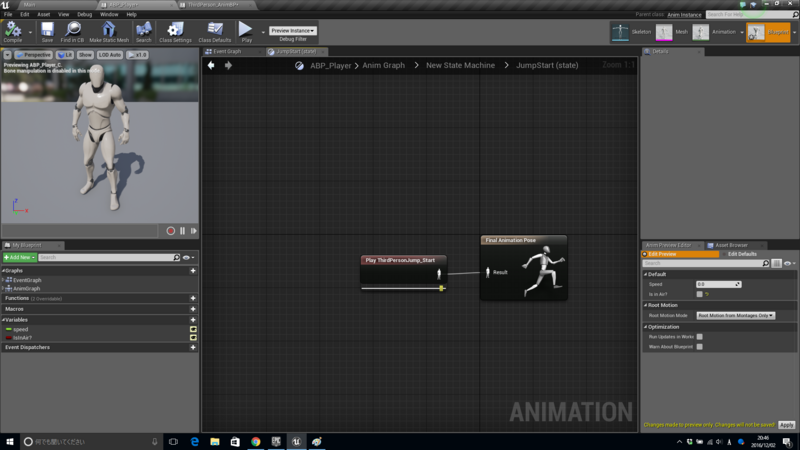800x450 pixels.
Task: Select Edit Preview radio option
Action: point(680,254)
